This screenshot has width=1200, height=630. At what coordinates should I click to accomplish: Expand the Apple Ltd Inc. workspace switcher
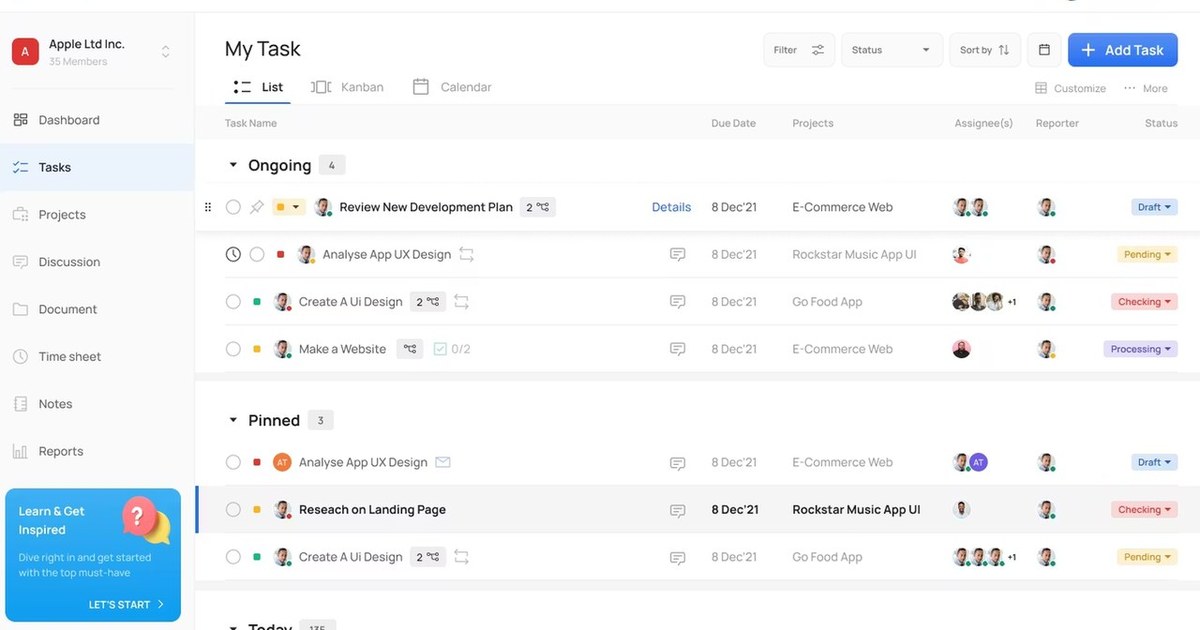click(x=166, y=51)
